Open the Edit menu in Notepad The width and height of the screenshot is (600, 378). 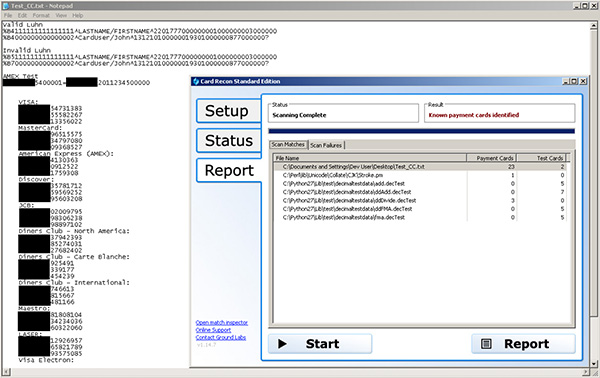[x=22, y=15]
